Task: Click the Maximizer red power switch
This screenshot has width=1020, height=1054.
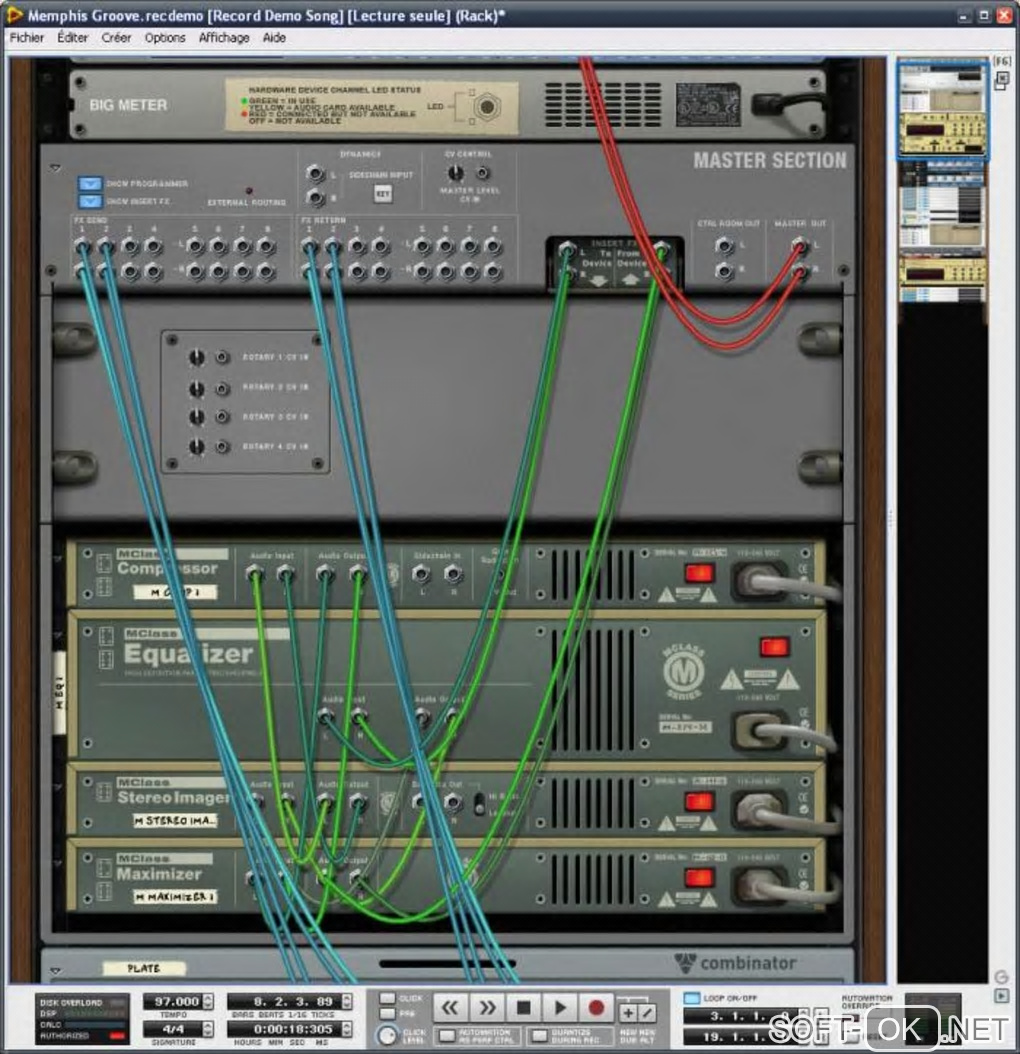Action: (x=699, y=877)
